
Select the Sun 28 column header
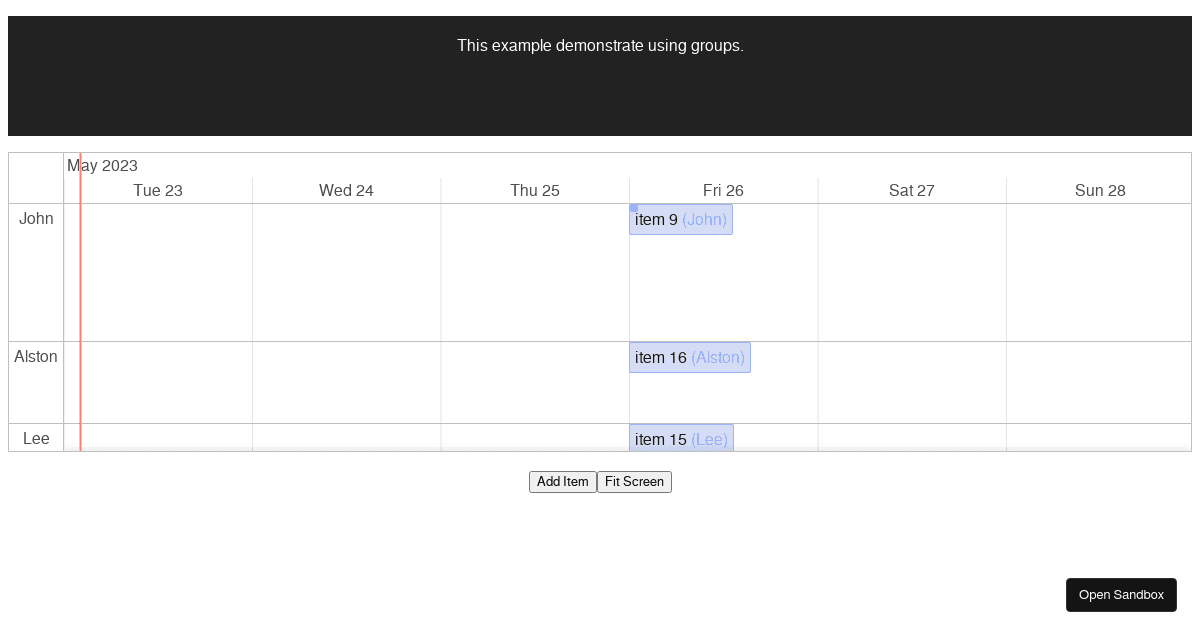(1100, 190)
